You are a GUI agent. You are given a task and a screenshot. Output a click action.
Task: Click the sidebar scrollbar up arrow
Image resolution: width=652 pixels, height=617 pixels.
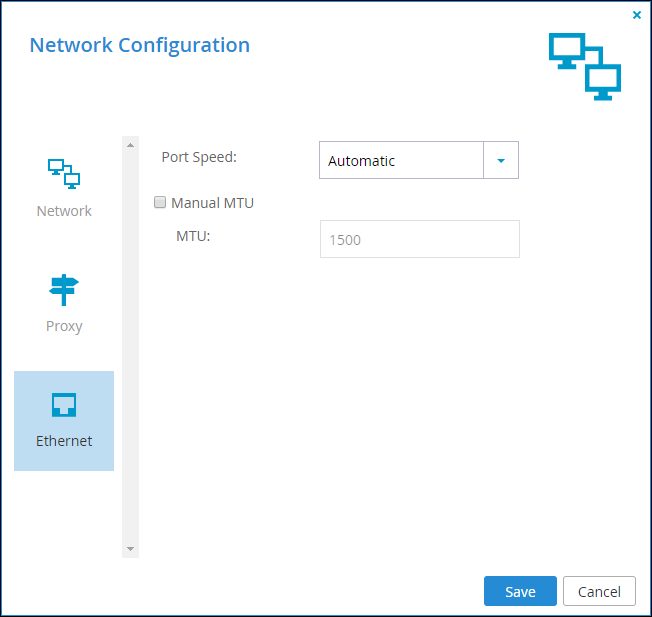(x=130, y=145)
